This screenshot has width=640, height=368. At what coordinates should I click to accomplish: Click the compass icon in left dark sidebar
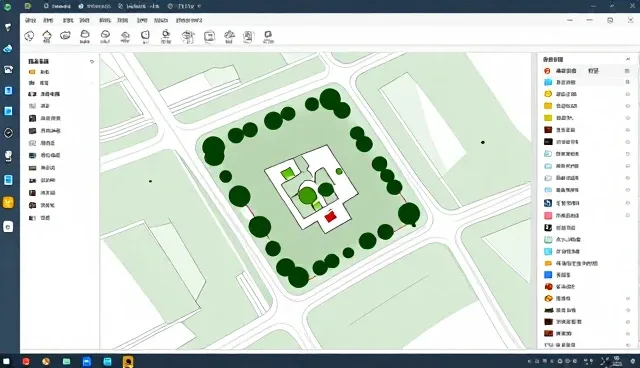coord(8,133)
